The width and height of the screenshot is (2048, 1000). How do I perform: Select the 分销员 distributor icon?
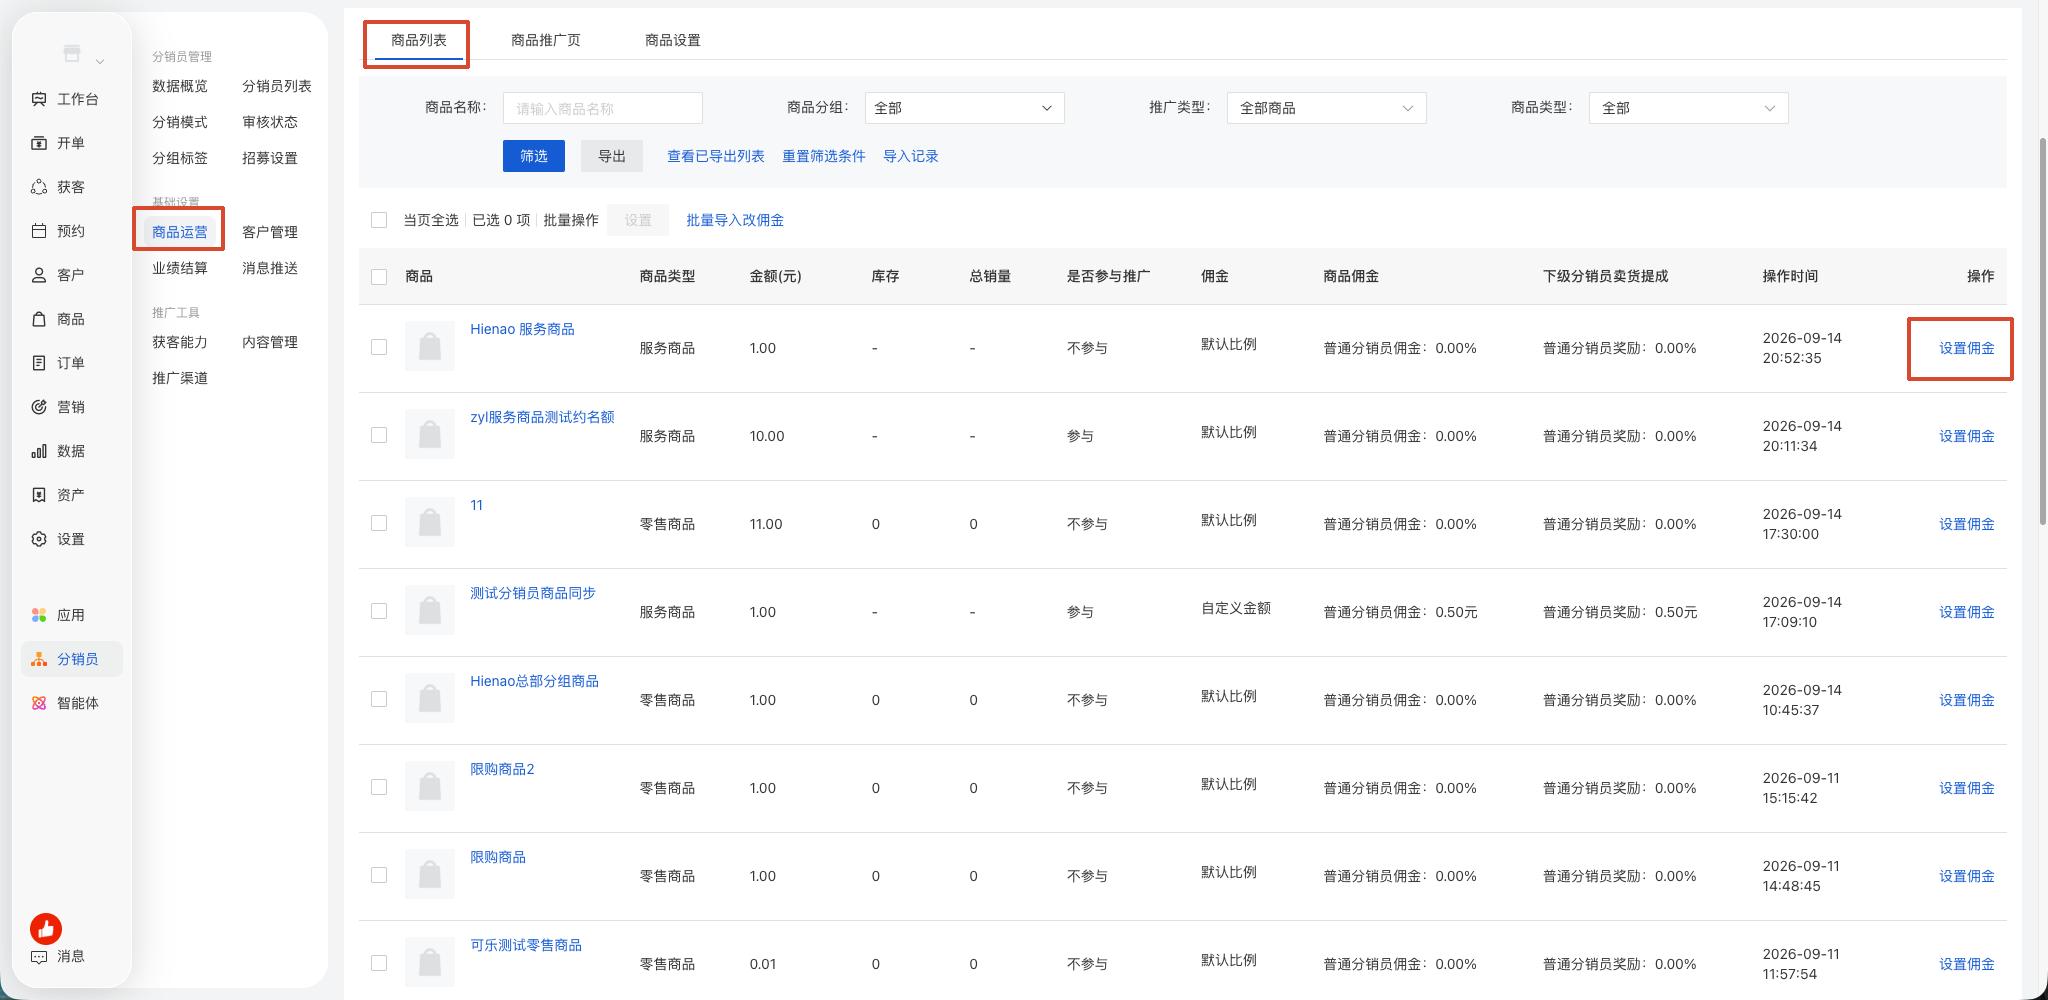(39, 659)
